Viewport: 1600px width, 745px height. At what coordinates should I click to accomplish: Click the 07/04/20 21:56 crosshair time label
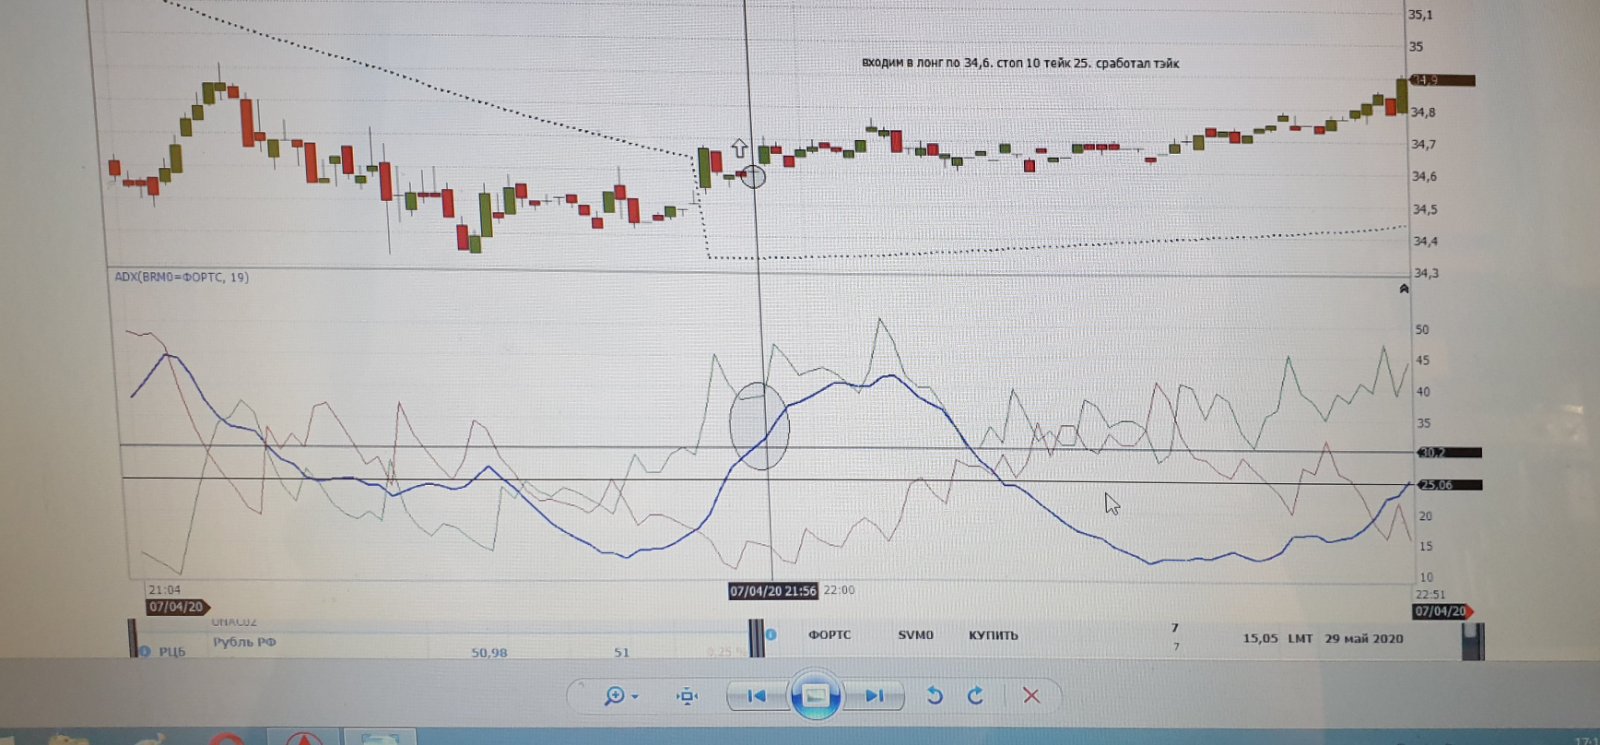tap(772, 591)
